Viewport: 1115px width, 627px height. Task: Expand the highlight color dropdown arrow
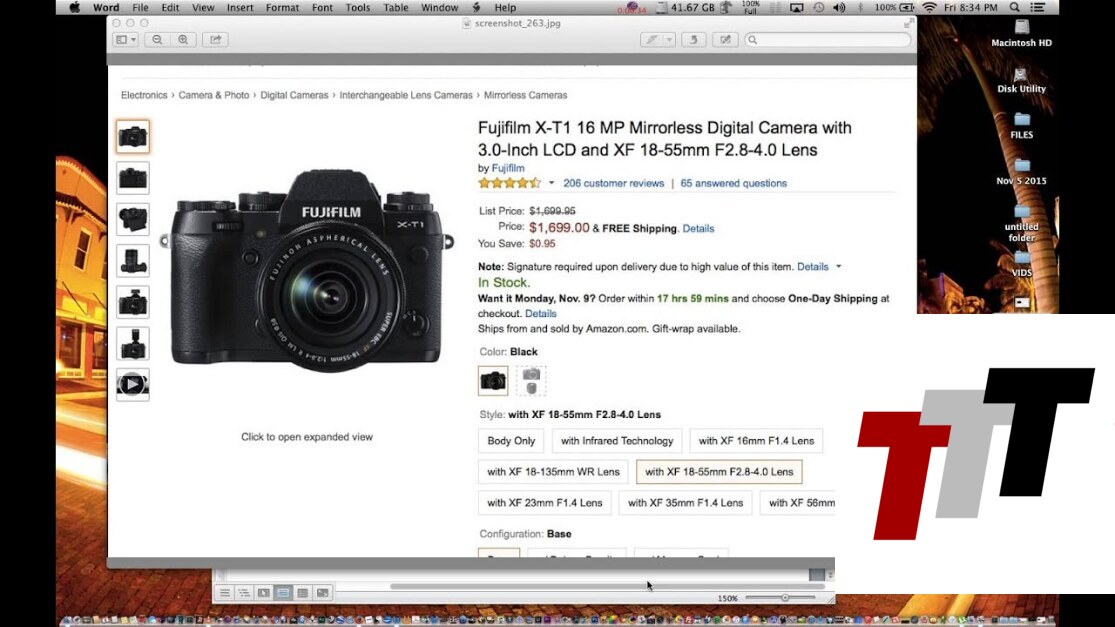(669, 40)
